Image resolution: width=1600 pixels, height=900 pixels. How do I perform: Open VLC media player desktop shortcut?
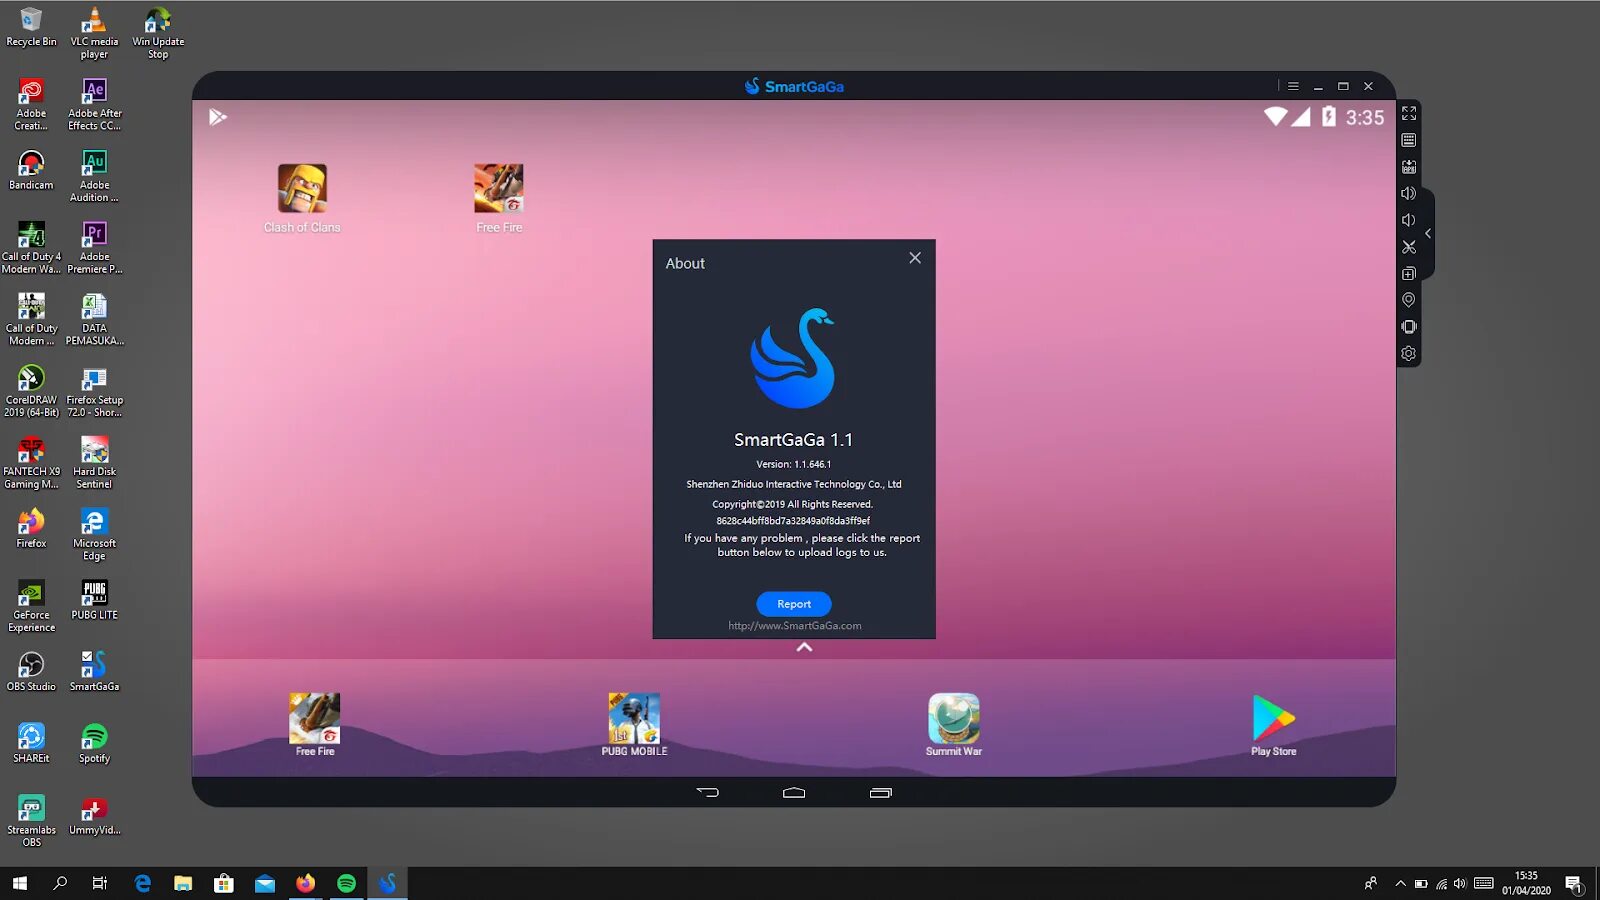point(94,33)
